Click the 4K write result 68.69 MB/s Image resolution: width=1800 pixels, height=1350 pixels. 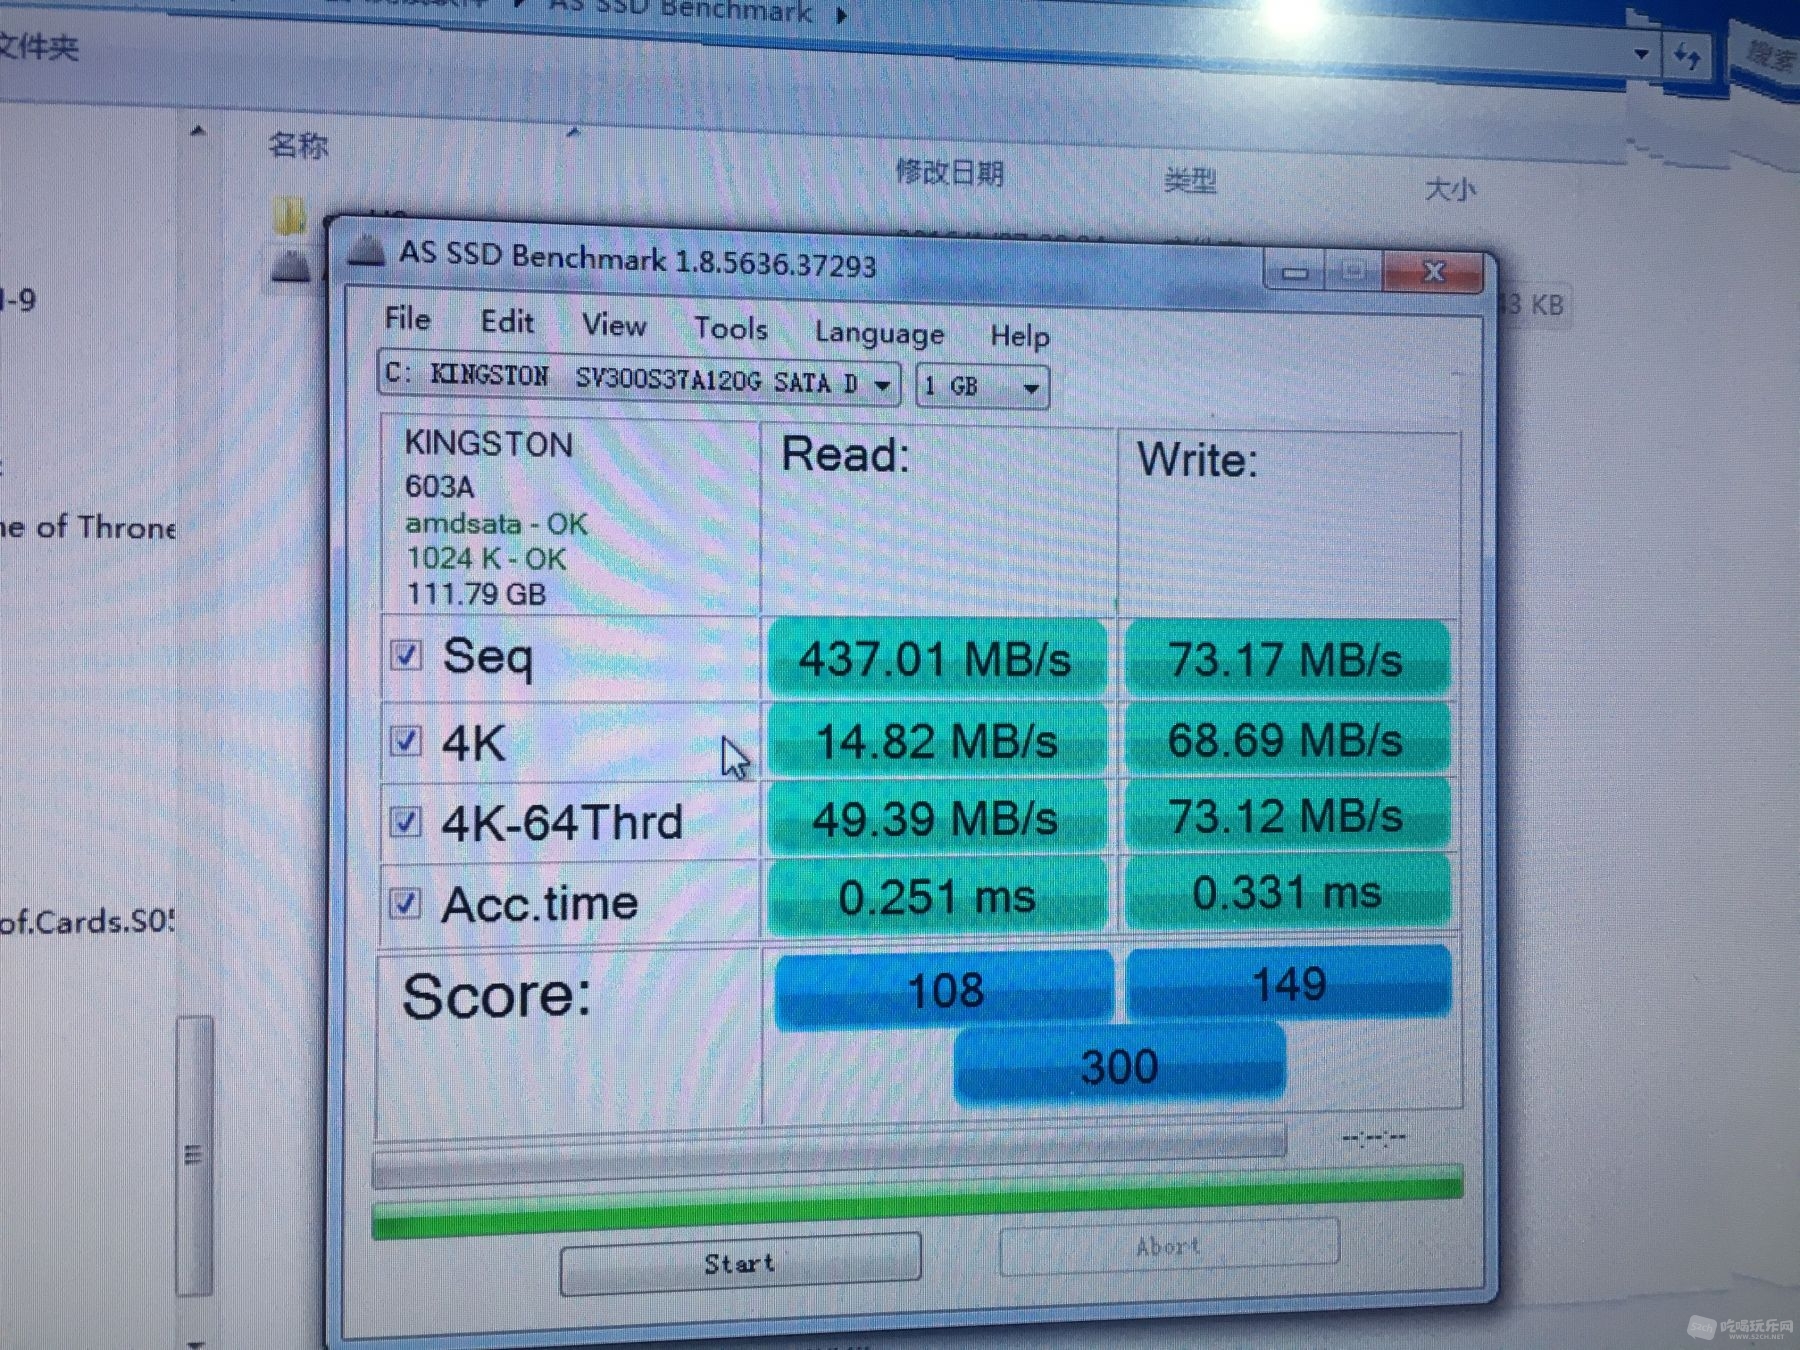click(1287, 740)
